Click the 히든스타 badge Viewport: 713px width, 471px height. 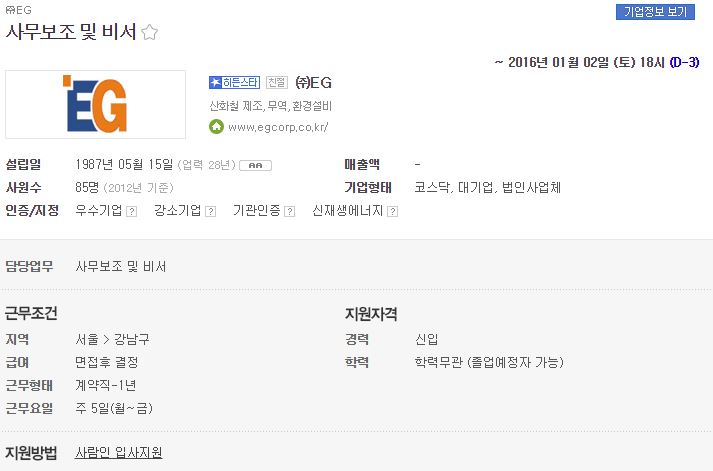234,82
